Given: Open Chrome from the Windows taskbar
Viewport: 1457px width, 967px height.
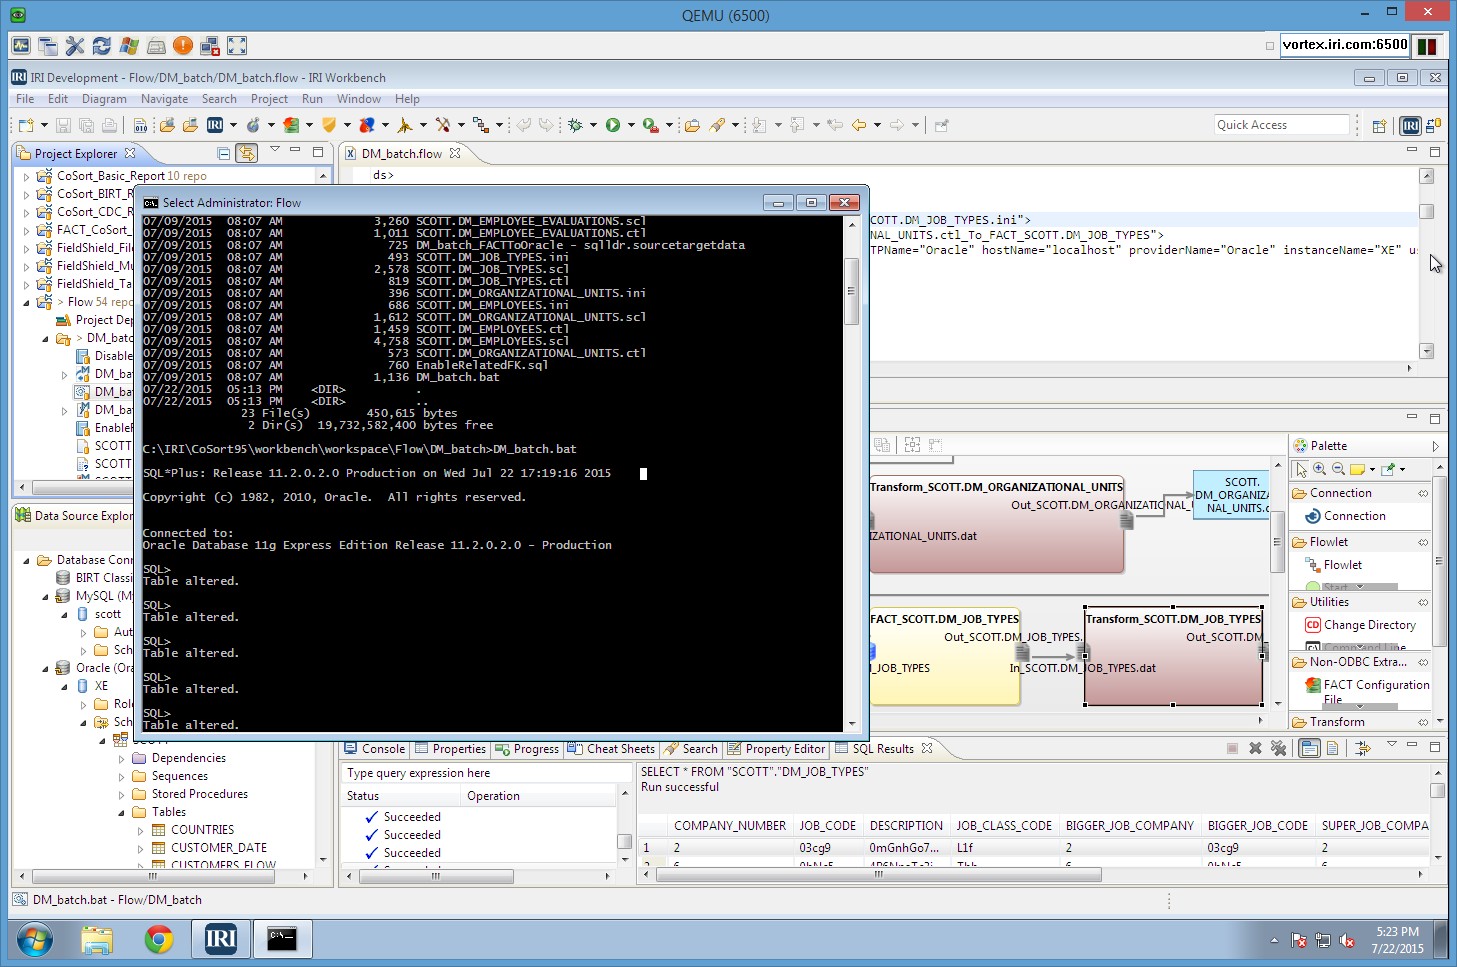Looking at the screenshot, I should (x=159, y=939).
